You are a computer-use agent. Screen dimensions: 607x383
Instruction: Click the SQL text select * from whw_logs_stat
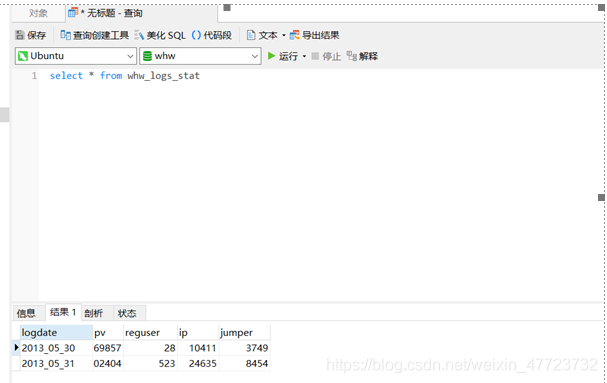tap(125, 76)
